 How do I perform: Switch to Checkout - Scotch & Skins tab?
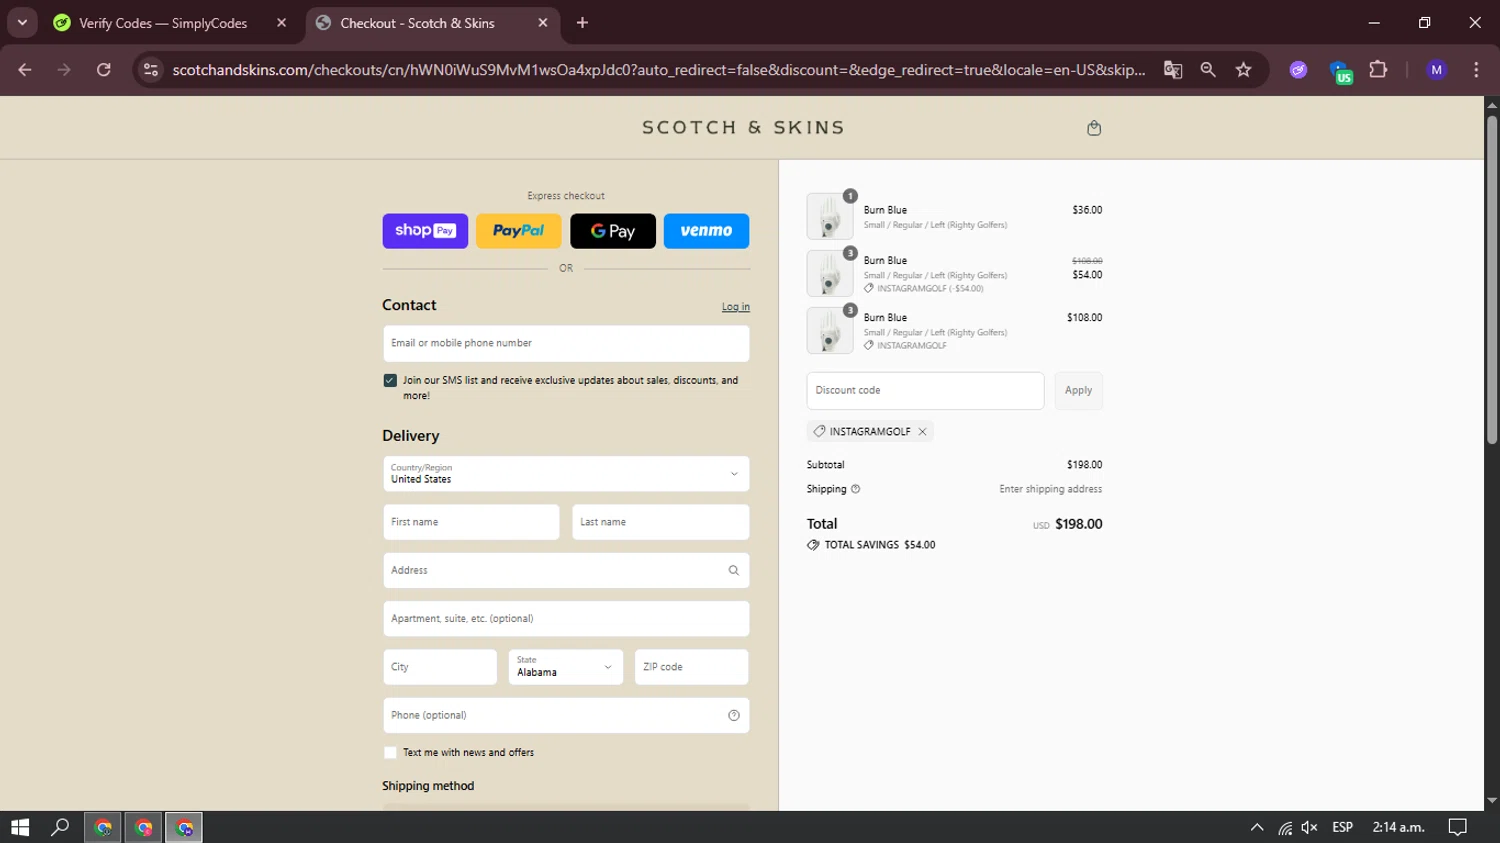coord(417,23)
